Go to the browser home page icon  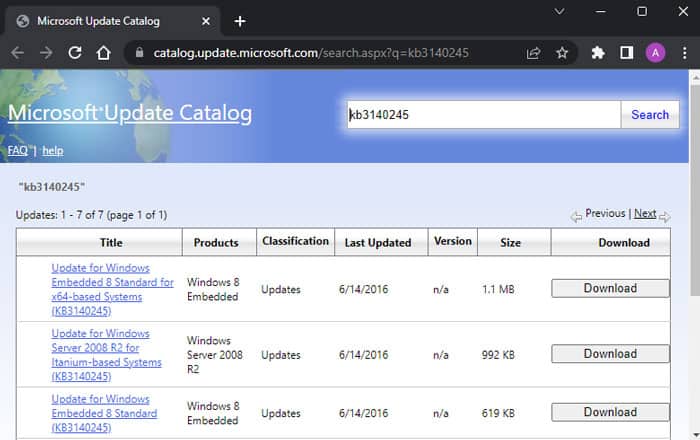(x=104, y=53)
